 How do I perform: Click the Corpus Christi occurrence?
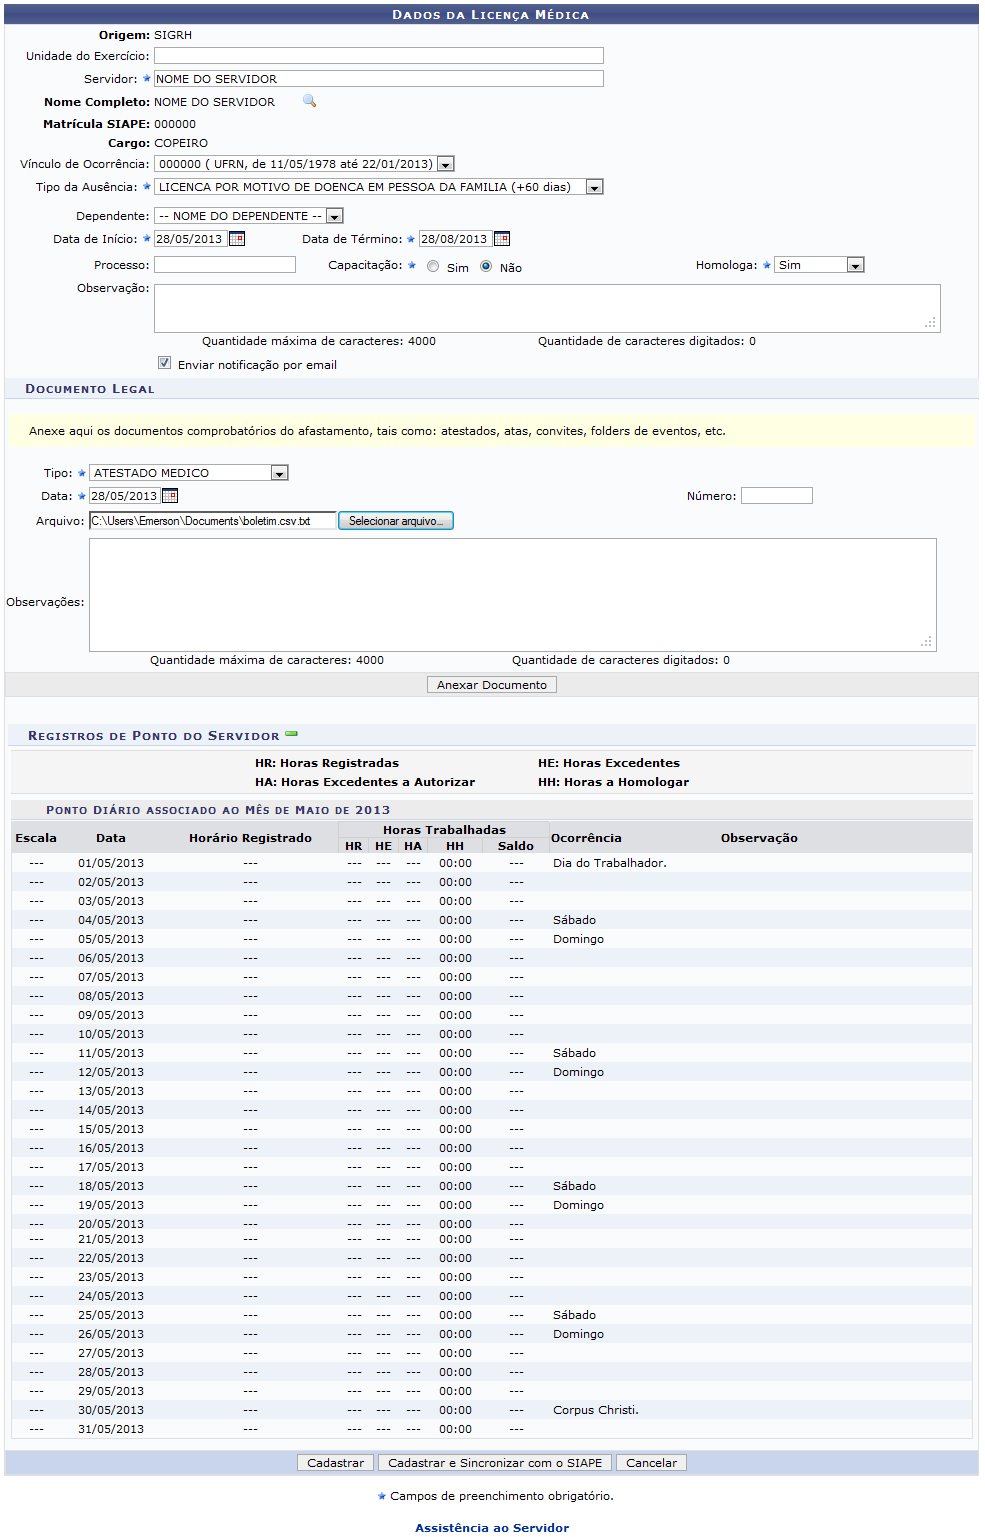[x=596, y=1410]
